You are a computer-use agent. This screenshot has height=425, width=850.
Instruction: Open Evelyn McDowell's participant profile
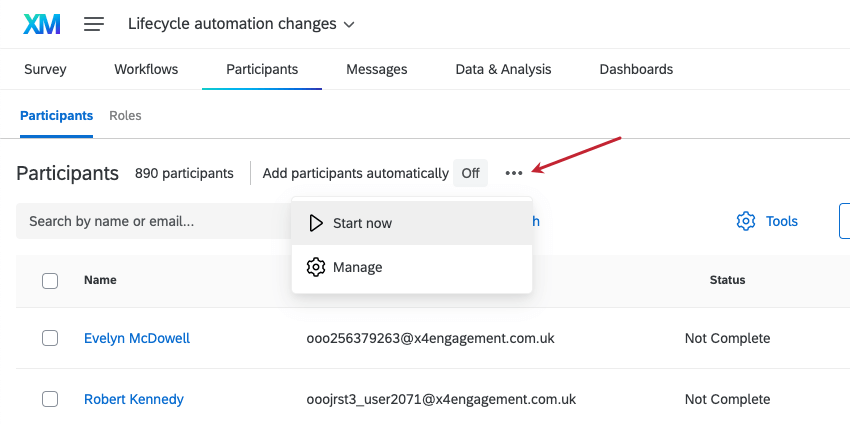(137, 338)
